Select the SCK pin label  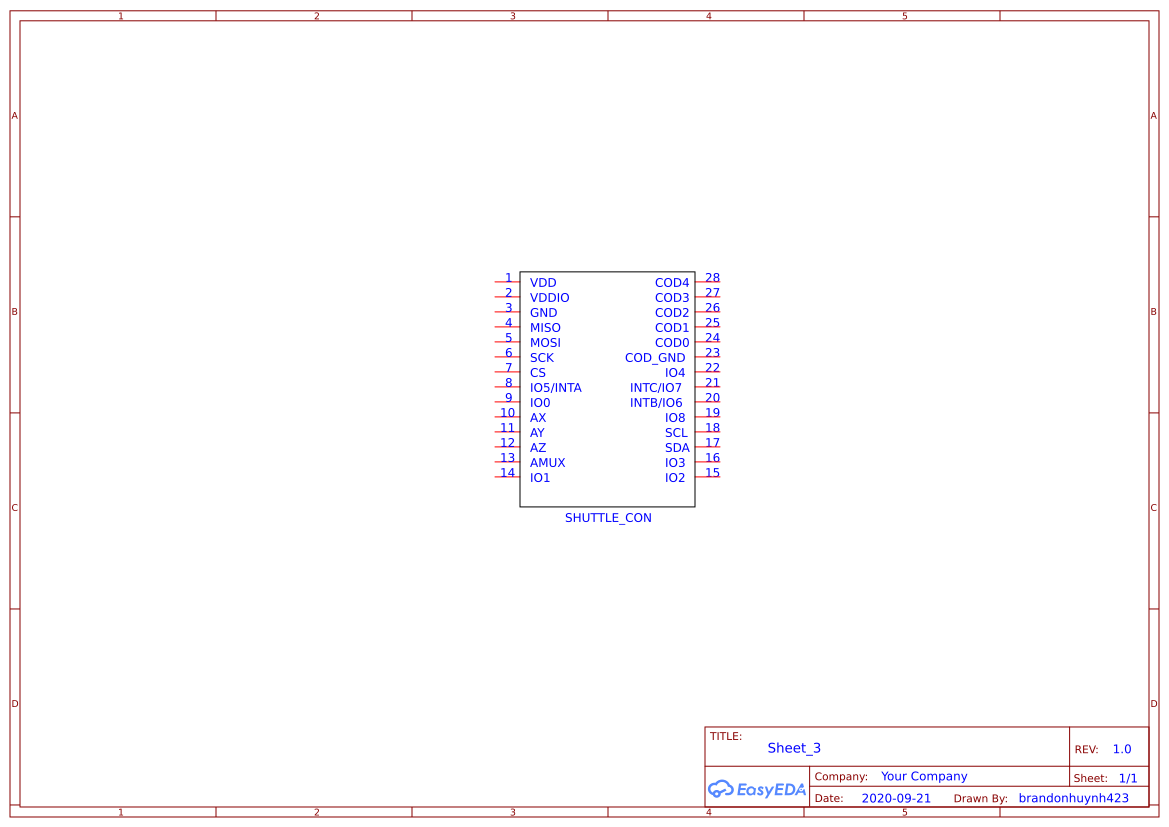coord(541,357)
